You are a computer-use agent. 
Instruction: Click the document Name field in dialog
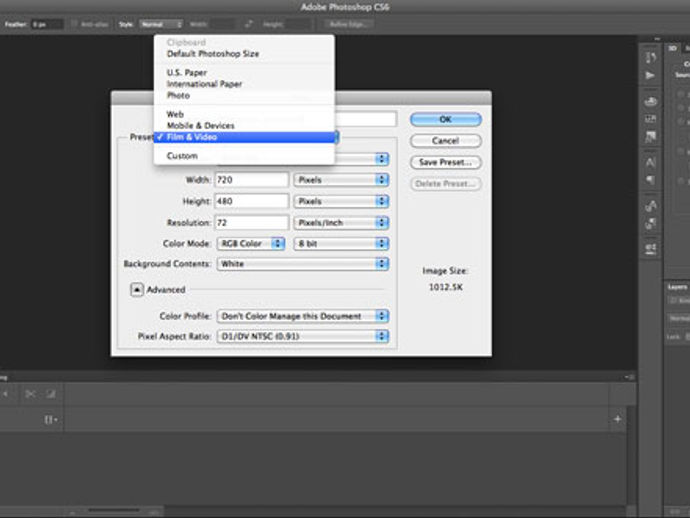[366, 119]
